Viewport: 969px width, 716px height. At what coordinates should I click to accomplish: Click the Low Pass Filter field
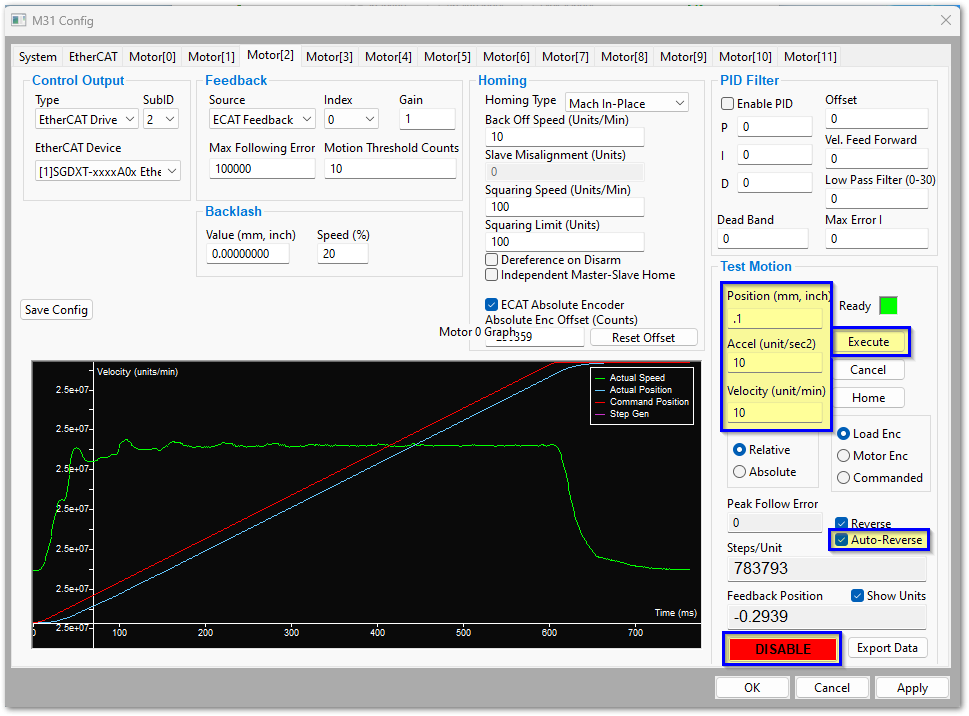(876, 199)
